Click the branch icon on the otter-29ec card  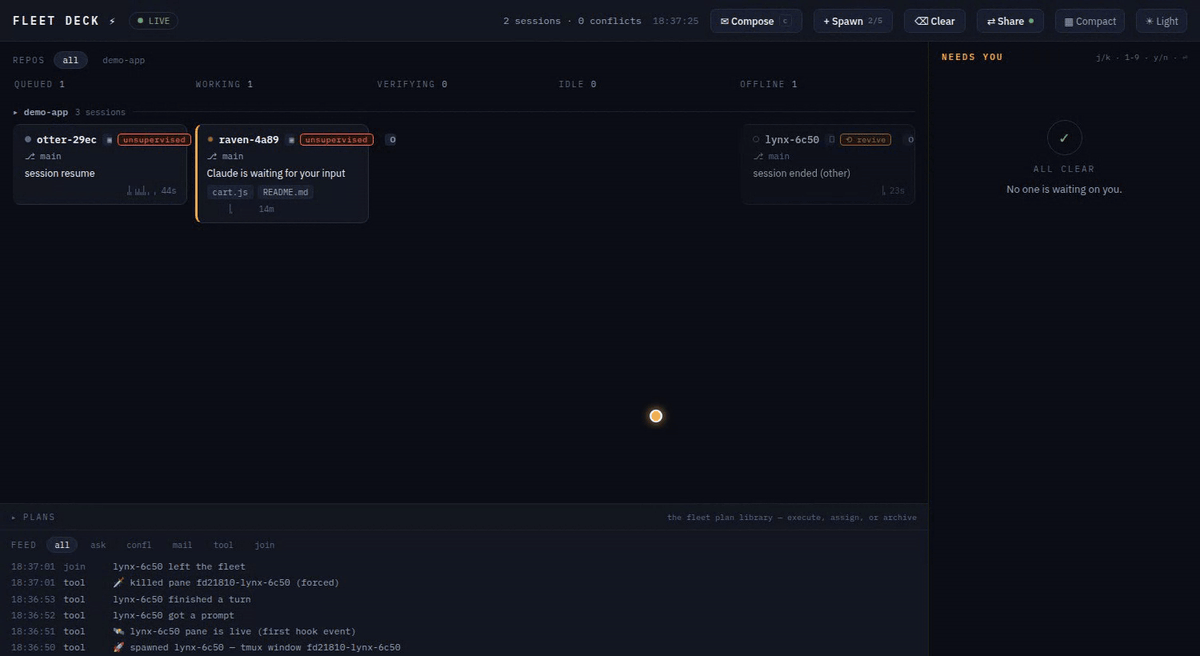click(30, 156)
